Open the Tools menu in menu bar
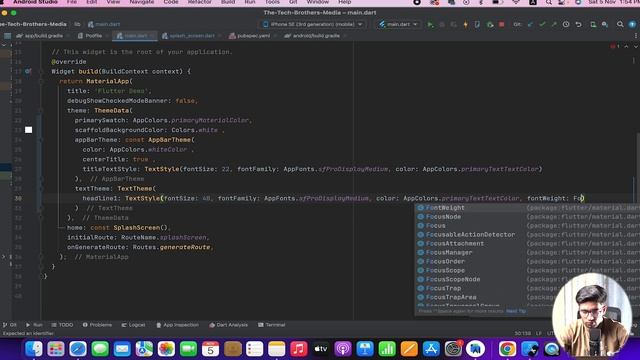 pos(272,2)
